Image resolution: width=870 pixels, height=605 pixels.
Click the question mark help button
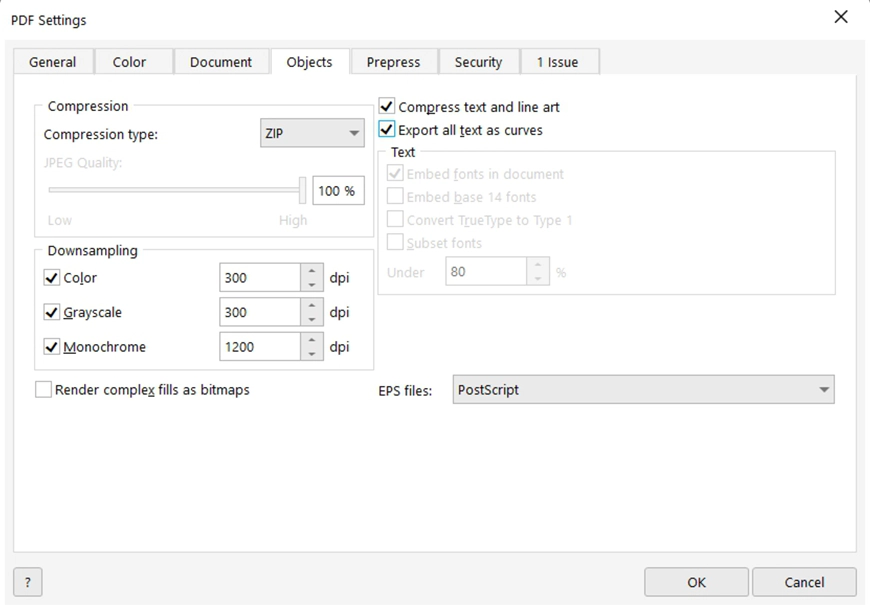tap(28, 582)
